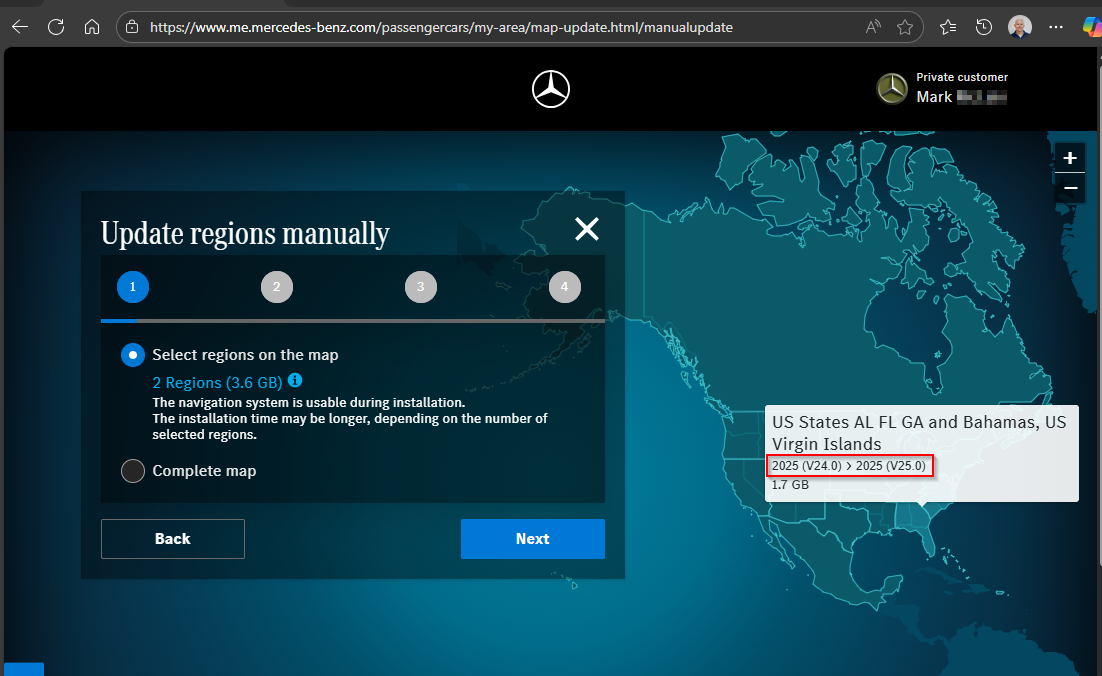Click the Back button
This screenshot has width=1102, height=676.
[173, 539]
